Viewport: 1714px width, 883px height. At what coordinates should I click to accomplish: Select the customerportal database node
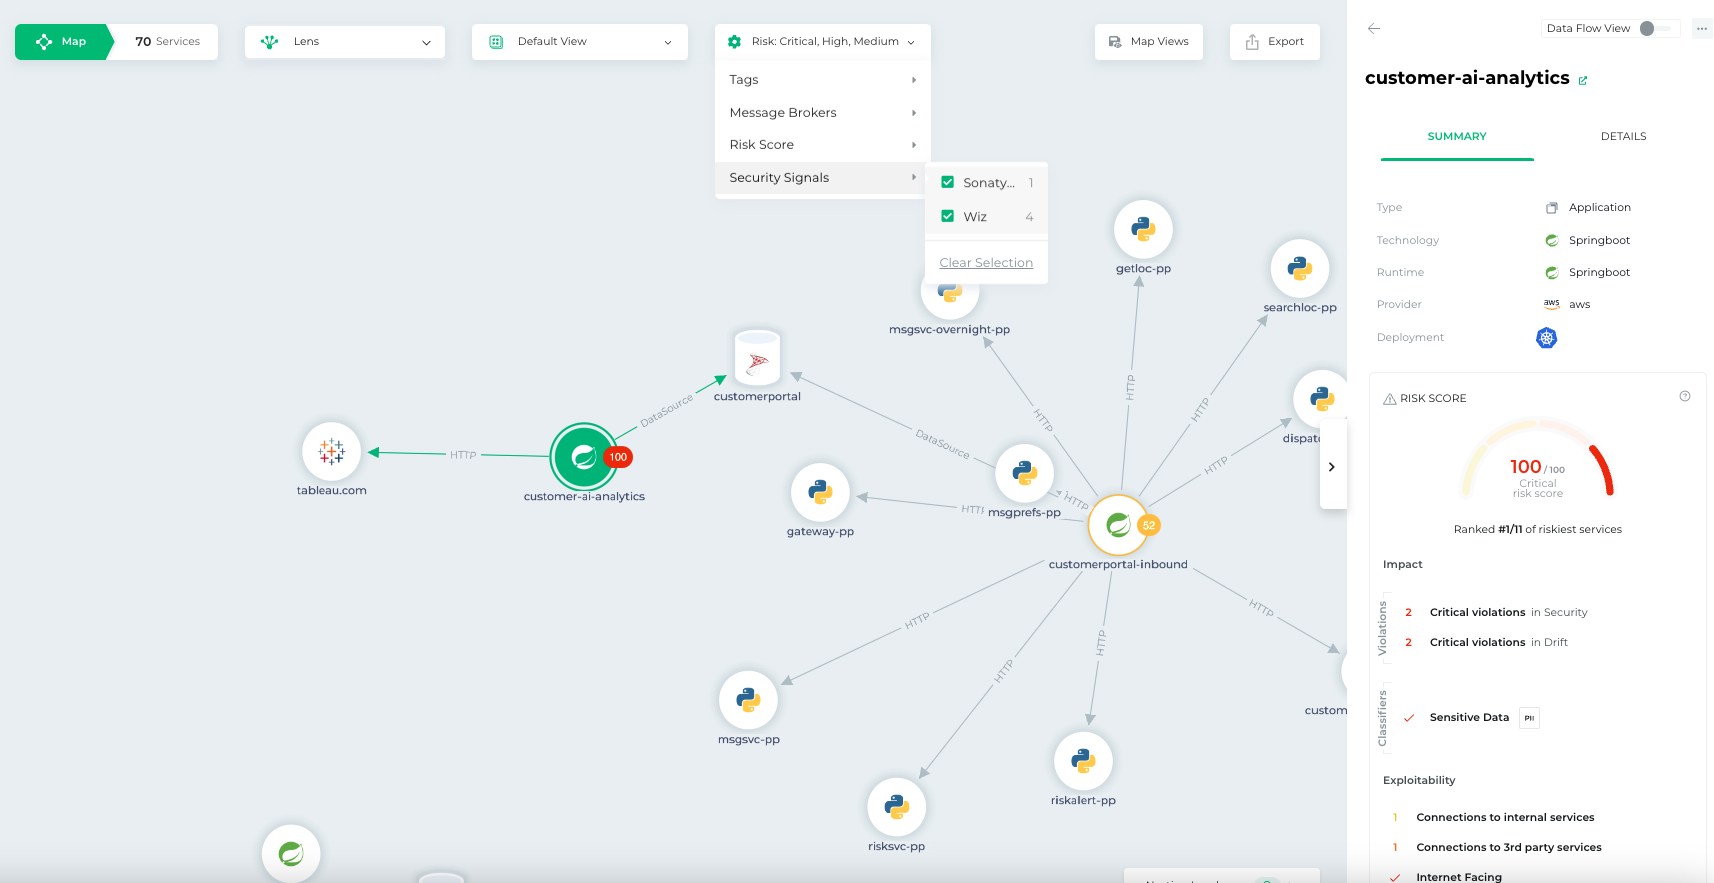pos(757,359)
